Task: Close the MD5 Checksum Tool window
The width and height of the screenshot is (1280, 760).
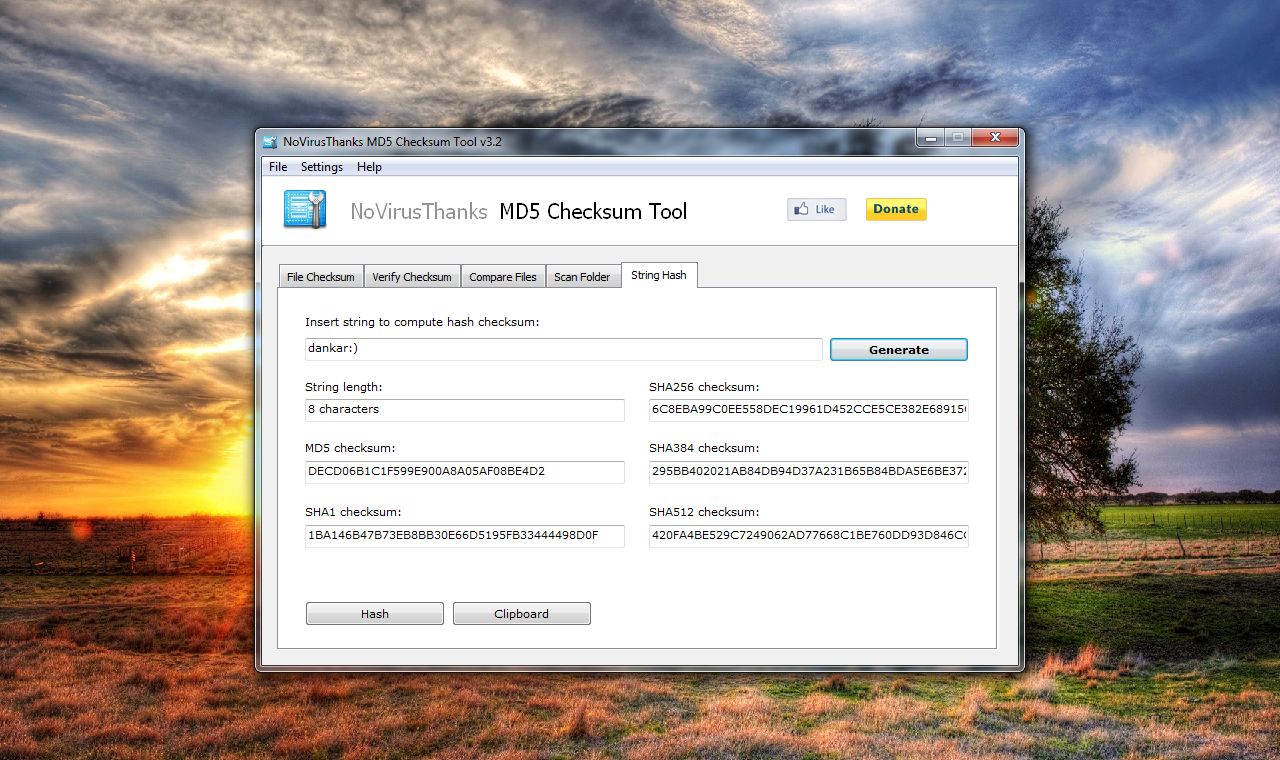Action: 995,138
